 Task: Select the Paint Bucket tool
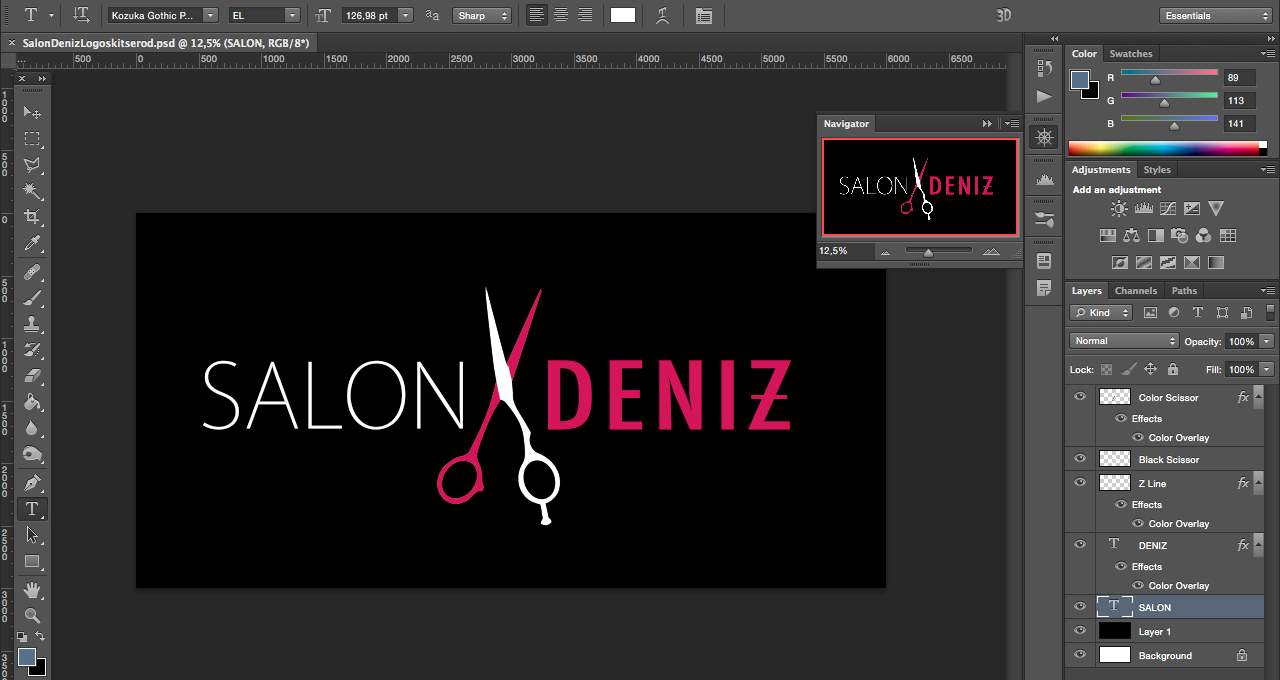point(32,402)
